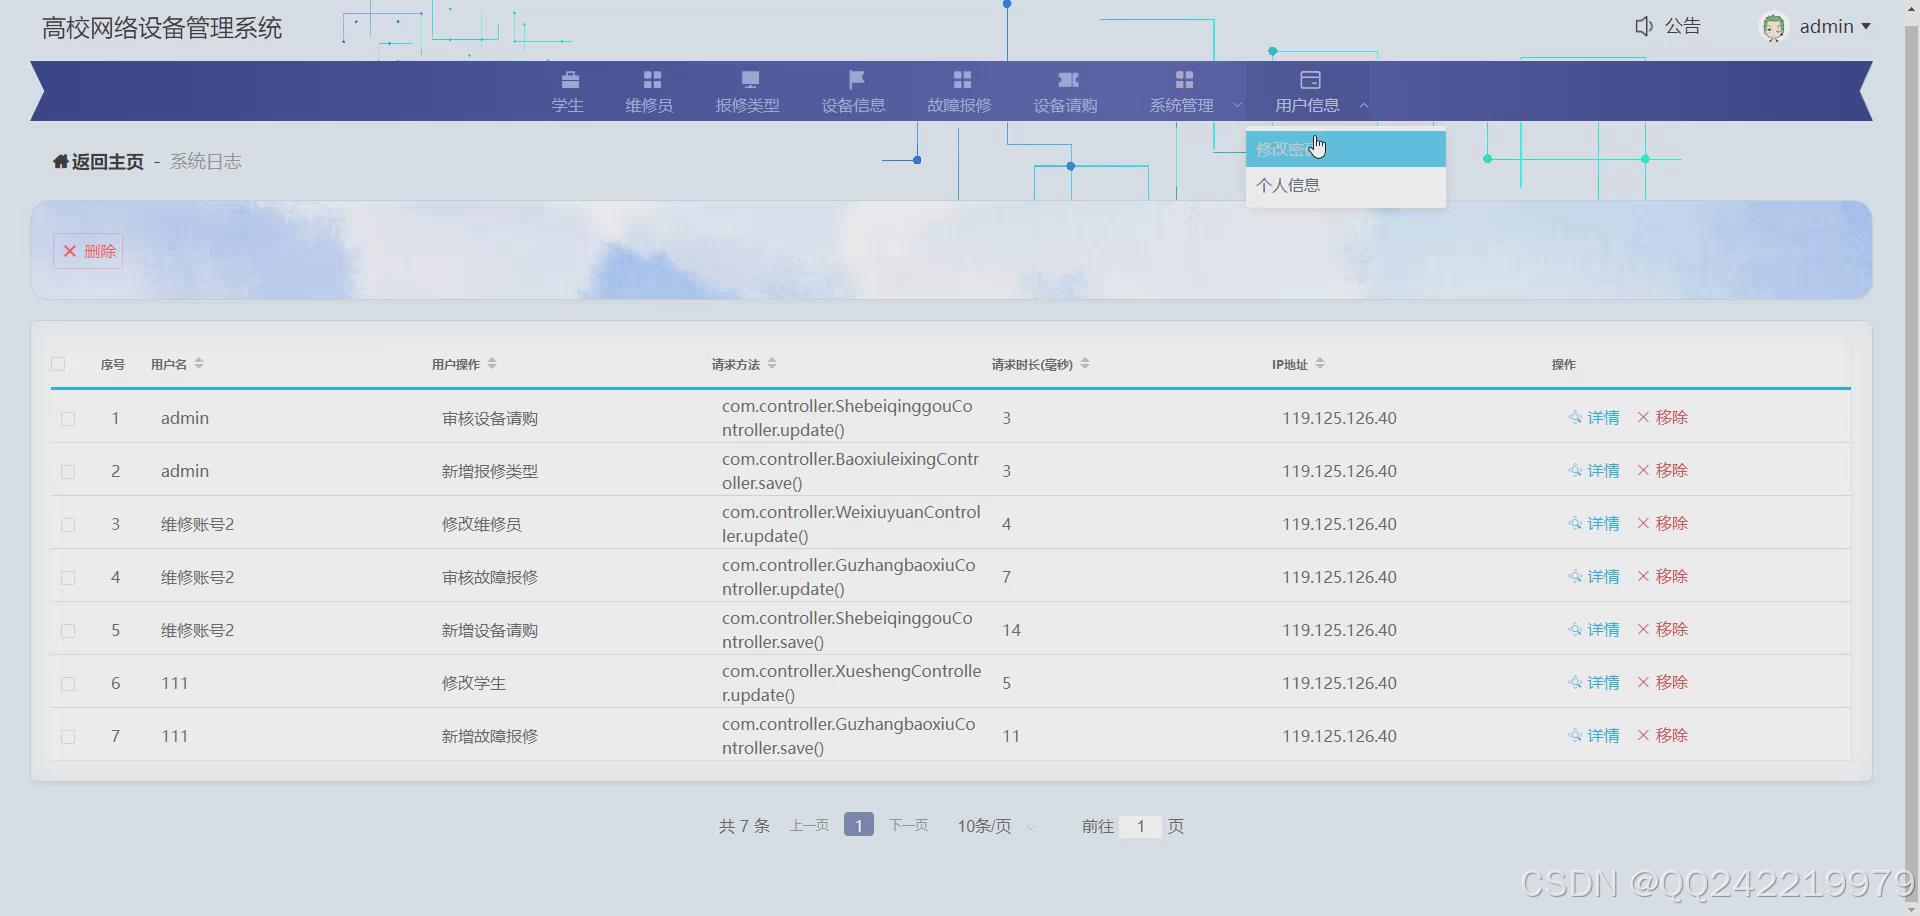Check the checkbox for 维修账号2 row 3
The width and height of the screenshot is (1920, 916).
point(68,525)
